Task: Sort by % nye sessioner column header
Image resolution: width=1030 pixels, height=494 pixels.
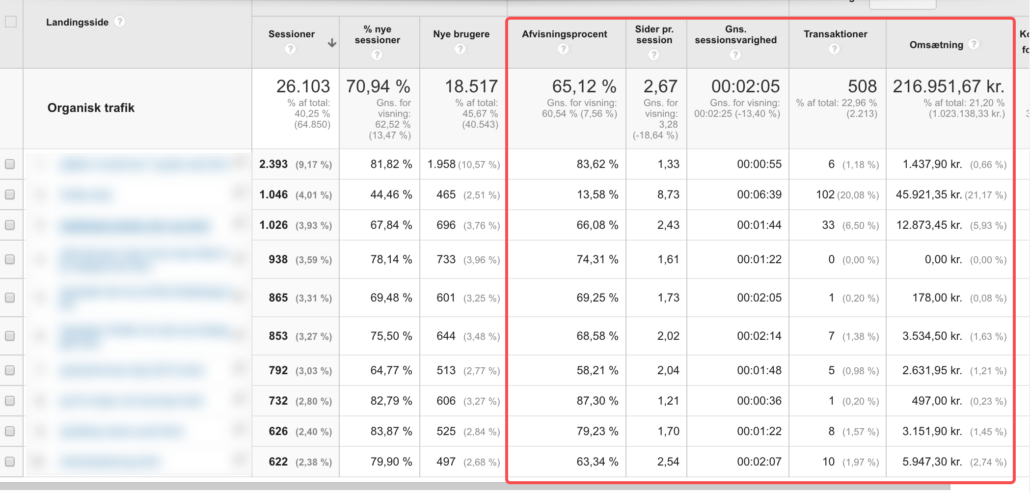Action: point(377,34)
